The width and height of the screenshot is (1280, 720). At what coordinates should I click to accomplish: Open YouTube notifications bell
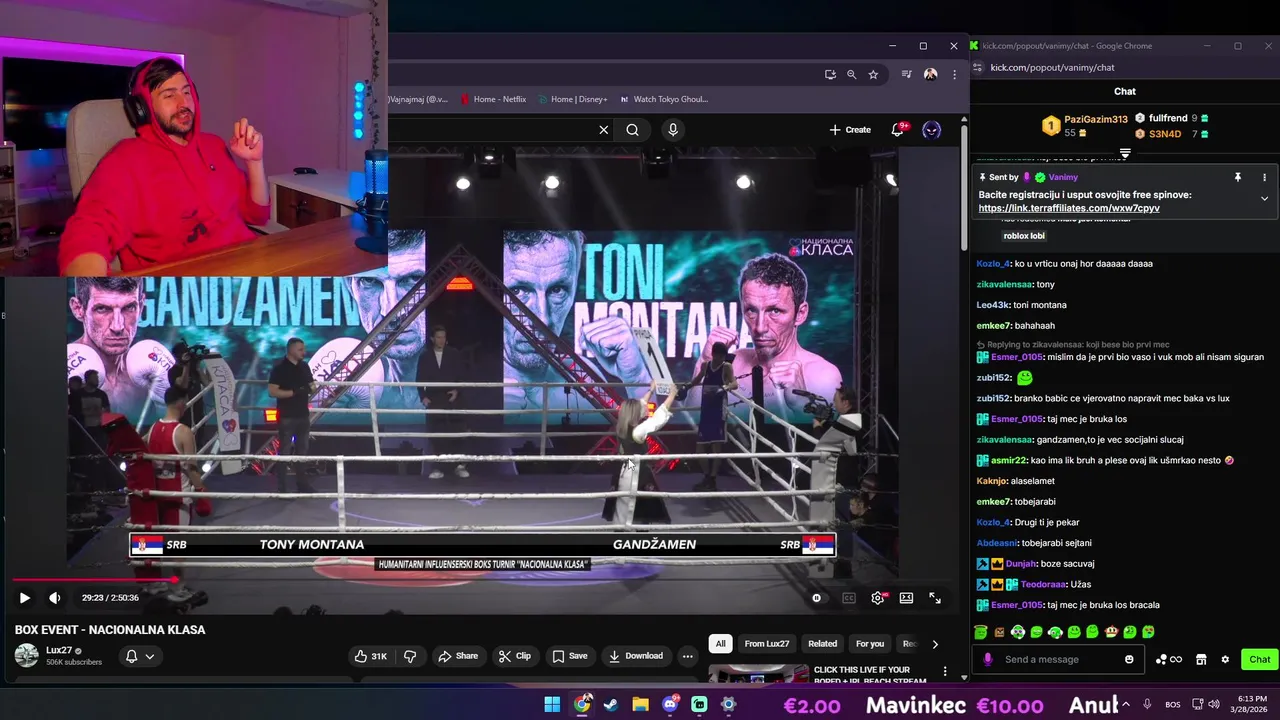(898, 130)
